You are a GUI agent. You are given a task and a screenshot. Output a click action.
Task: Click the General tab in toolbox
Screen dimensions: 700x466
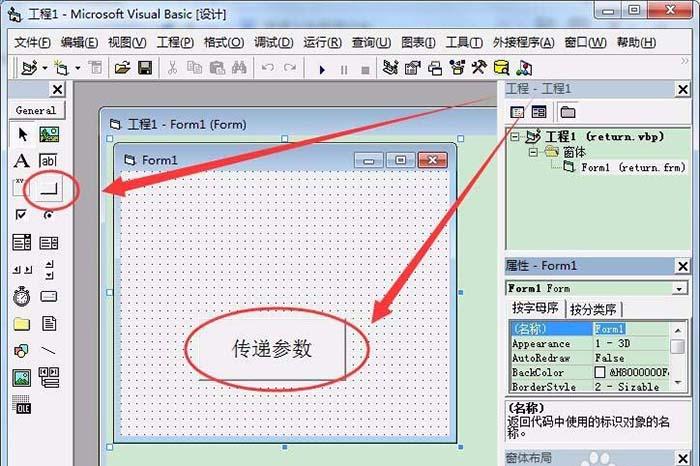click(36, 110)
